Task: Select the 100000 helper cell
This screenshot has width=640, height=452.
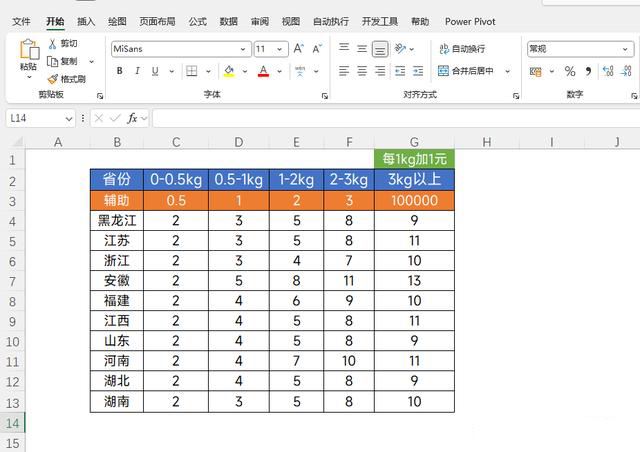Action: tap(414, 200)
